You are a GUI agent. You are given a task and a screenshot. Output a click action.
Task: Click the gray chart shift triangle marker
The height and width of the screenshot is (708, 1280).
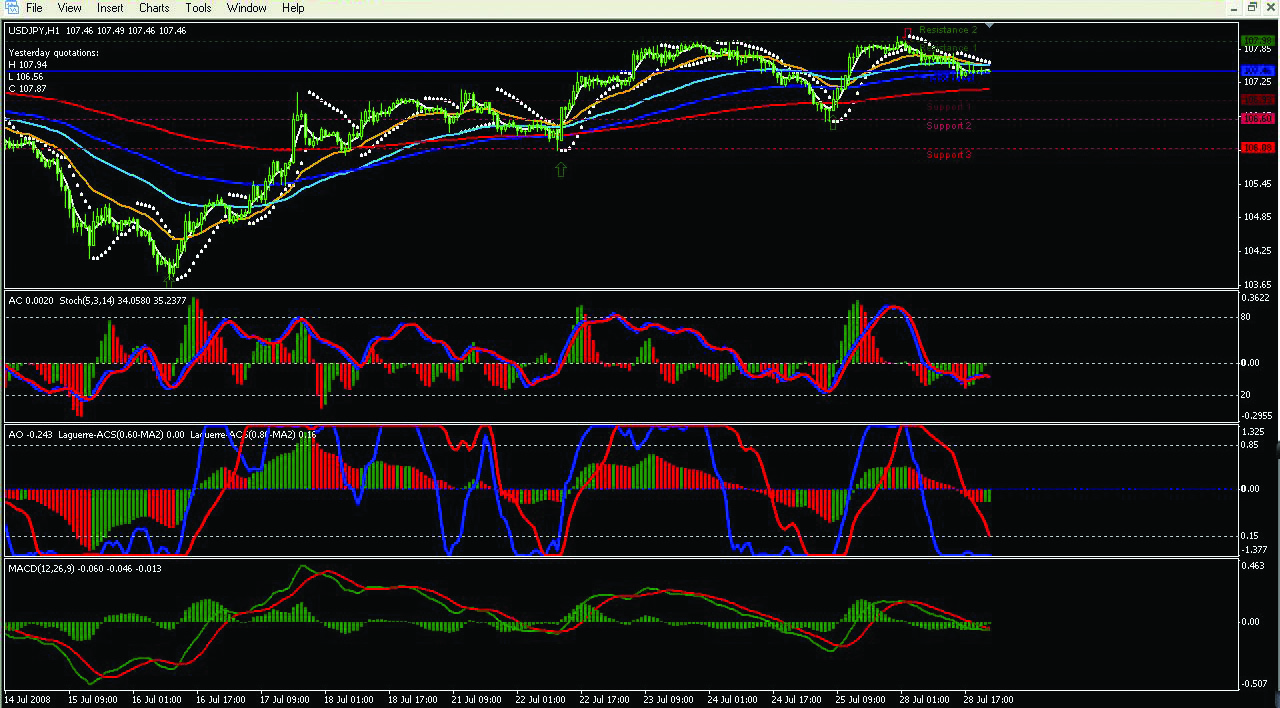coord(989,25)
